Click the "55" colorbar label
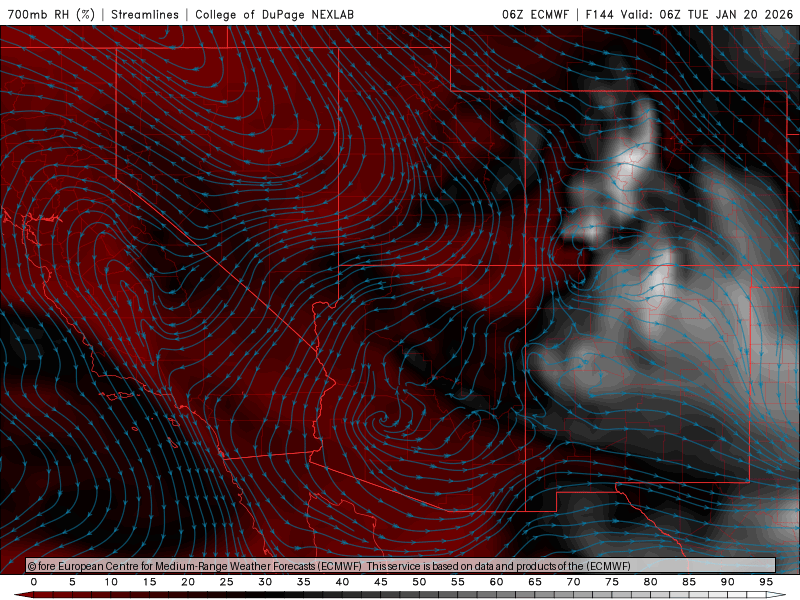Image resolution: width=800 pixels, height=600 pixels. coord(458,582)
